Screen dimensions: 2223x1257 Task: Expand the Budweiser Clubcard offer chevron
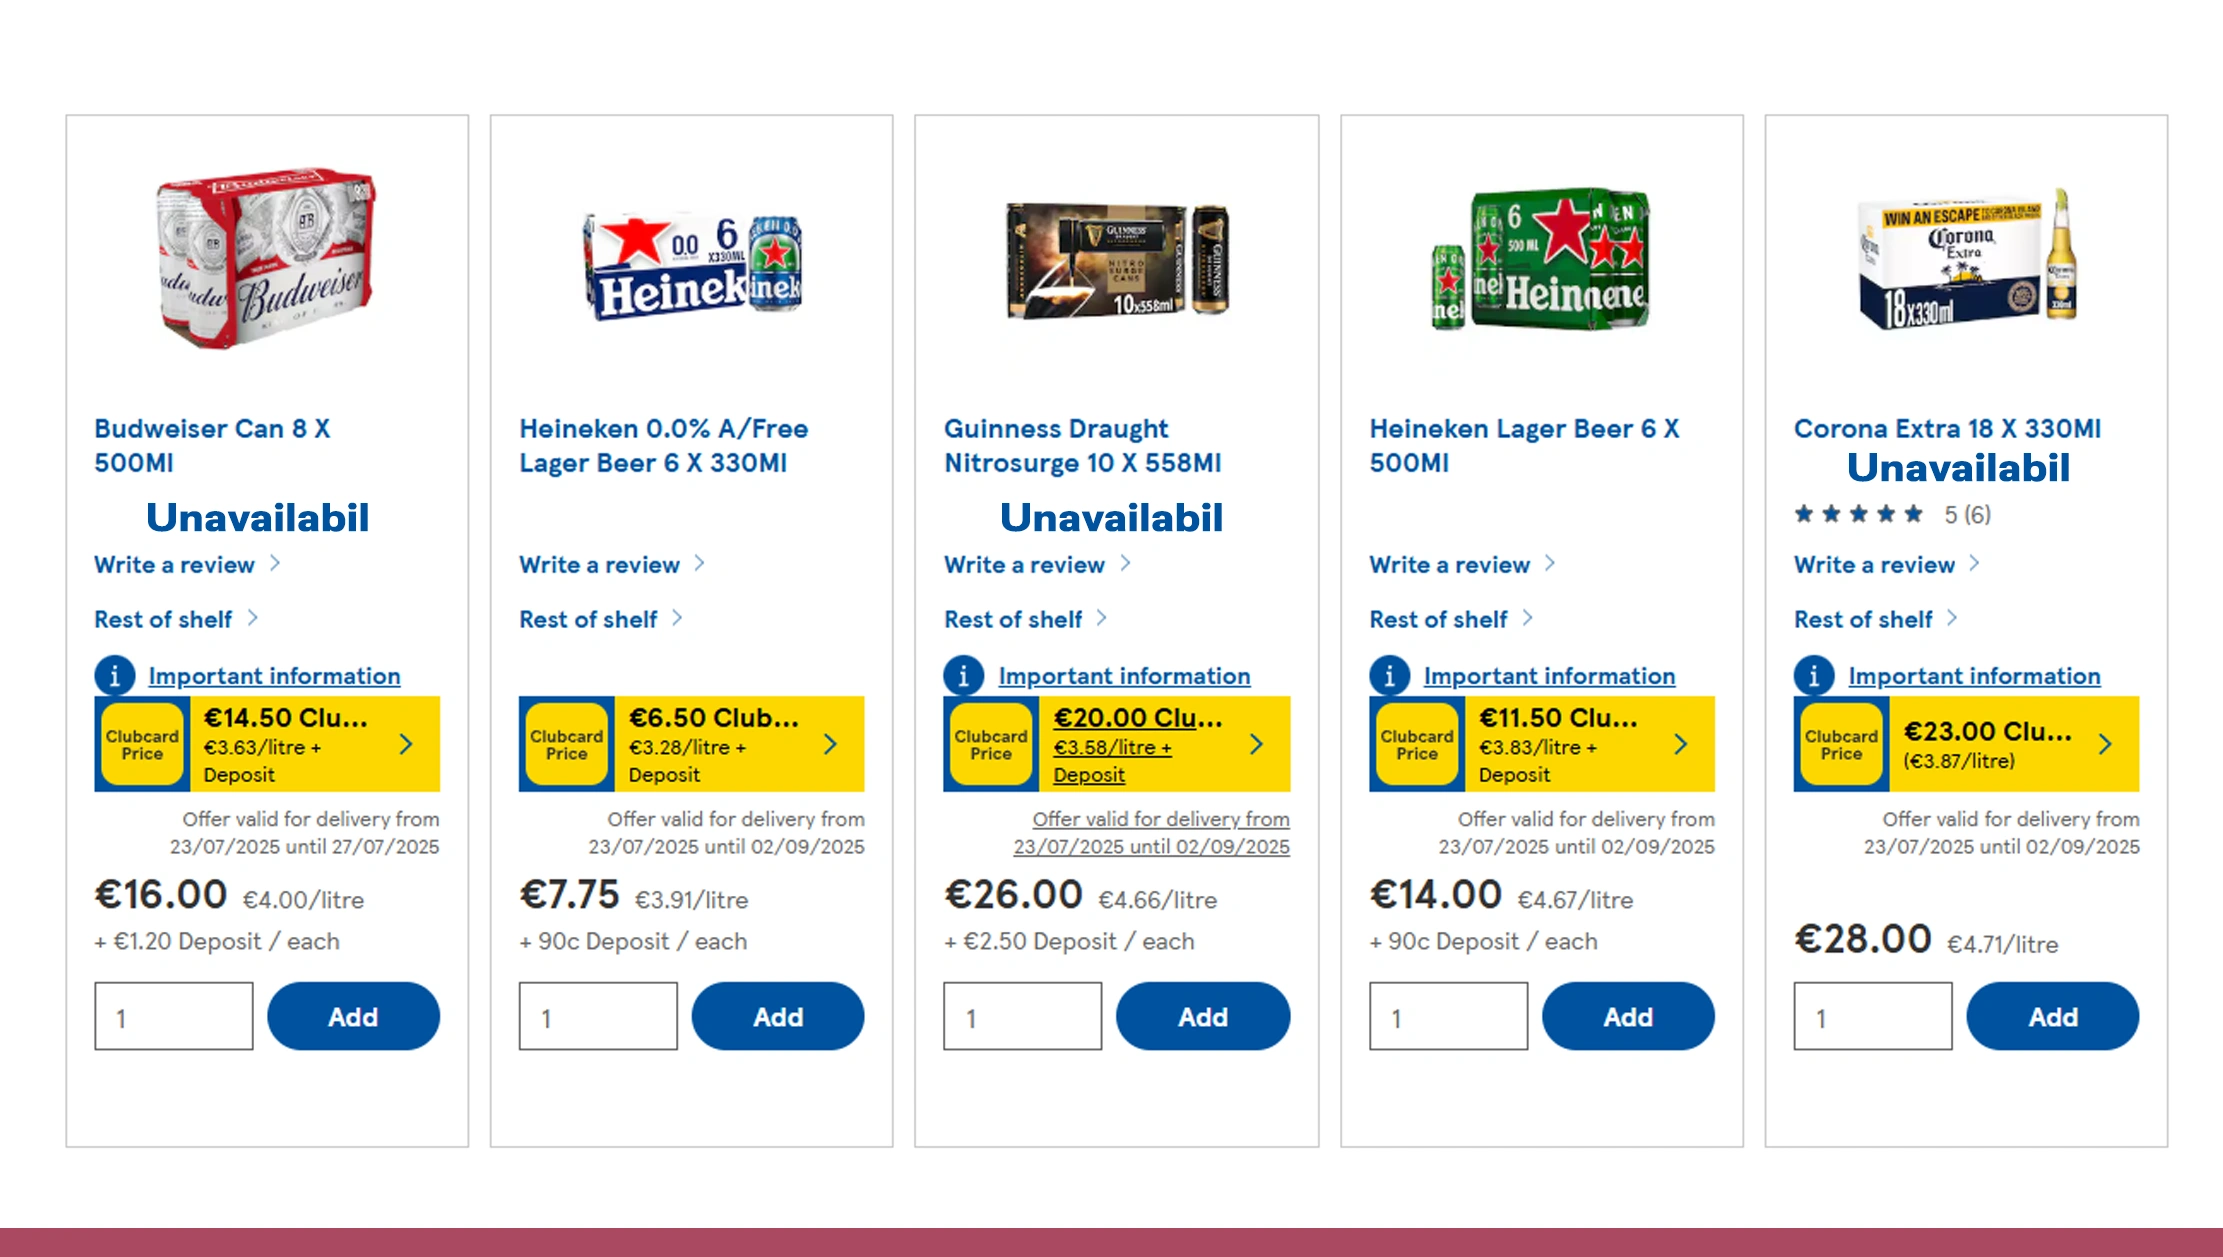406,744
